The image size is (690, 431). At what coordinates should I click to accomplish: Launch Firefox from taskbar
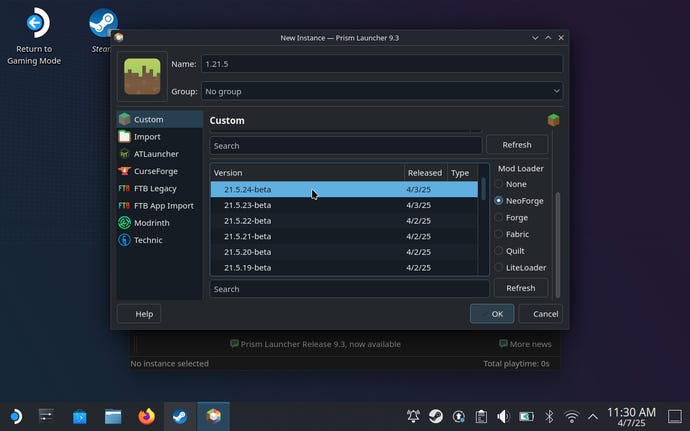point(147,416)
